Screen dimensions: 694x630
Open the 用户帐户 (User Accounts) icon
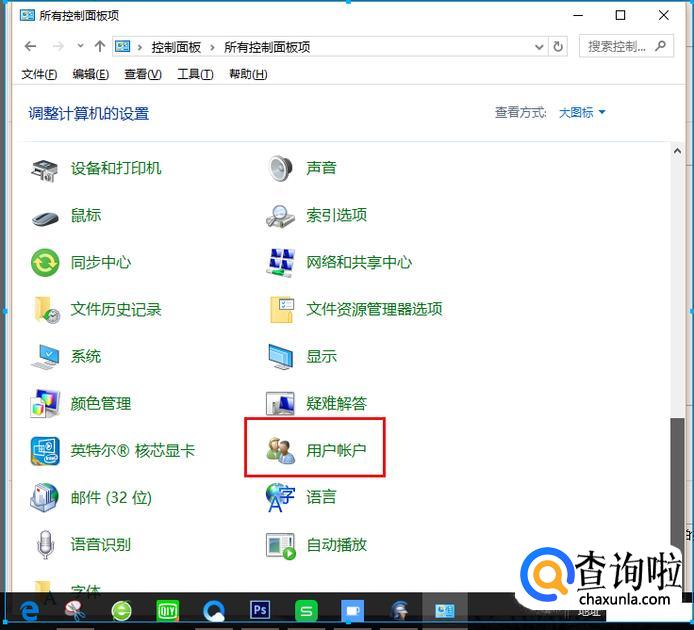point(281,450)
